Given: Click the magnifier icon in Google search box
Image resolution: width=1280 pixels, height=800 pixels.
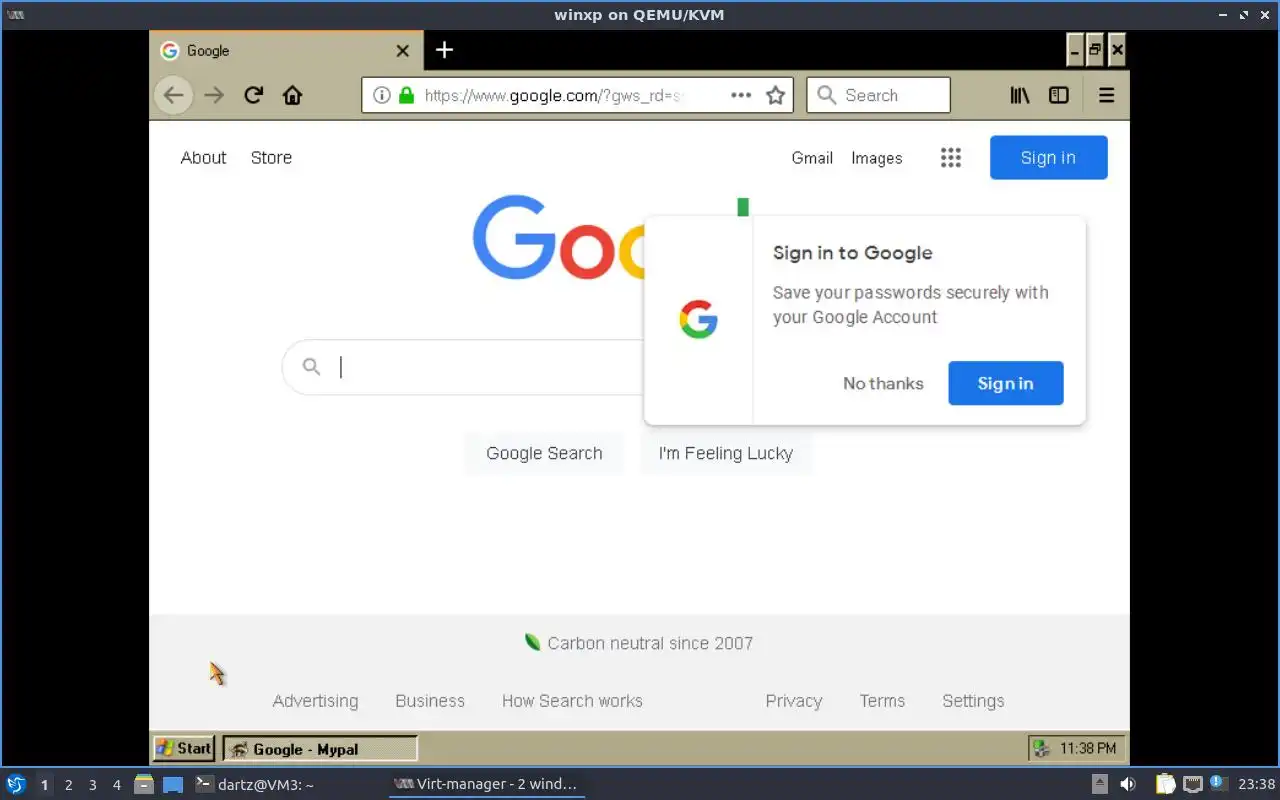Looking at the screenshot, I should coord(311,367).
